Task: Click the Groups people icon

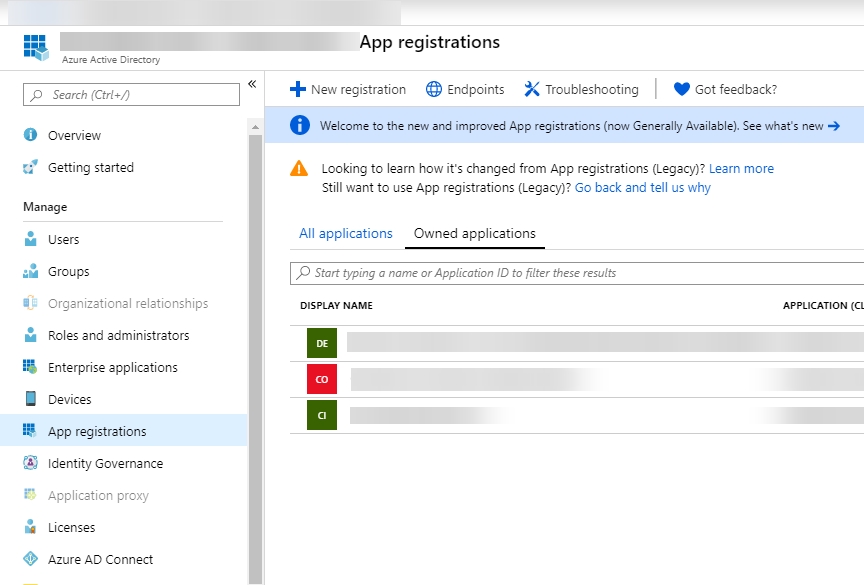Action: pyautogui.click(x=30, y=271)
